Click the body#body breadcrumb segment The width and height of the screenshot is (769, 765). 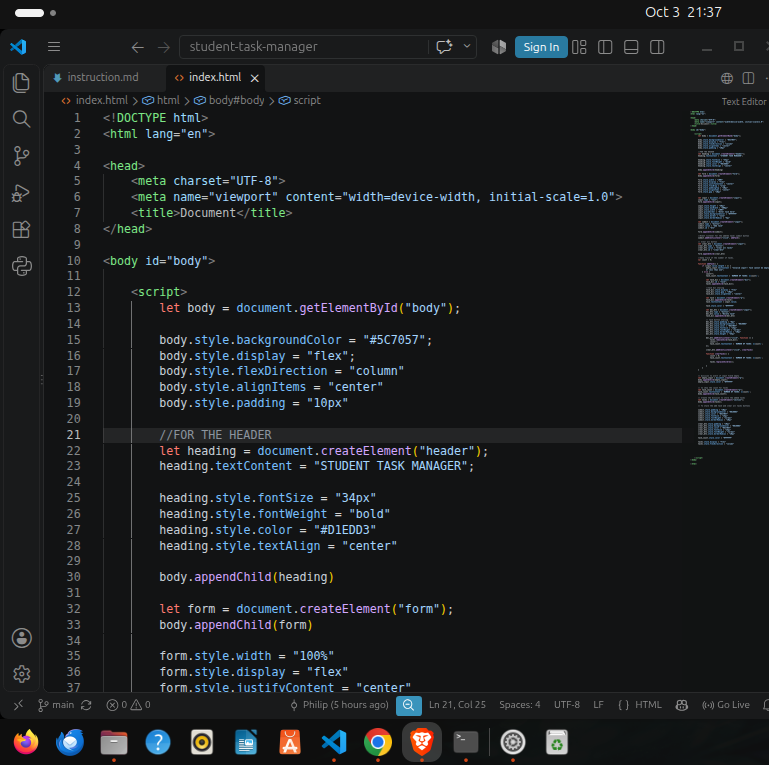coord(236,100)
